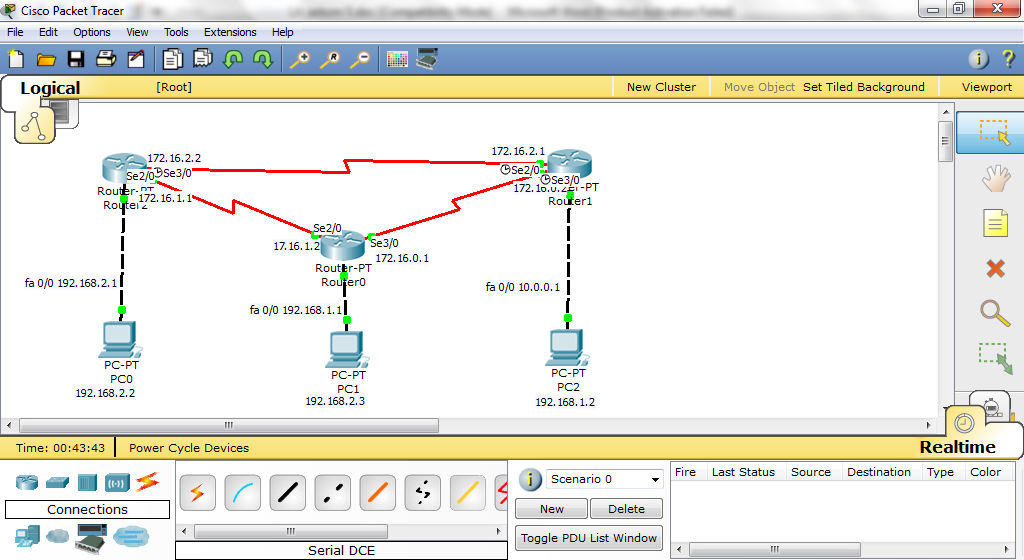Open the drawing palette icon
The width and height of the screenshot is (1024, 560).
point(397,59)
